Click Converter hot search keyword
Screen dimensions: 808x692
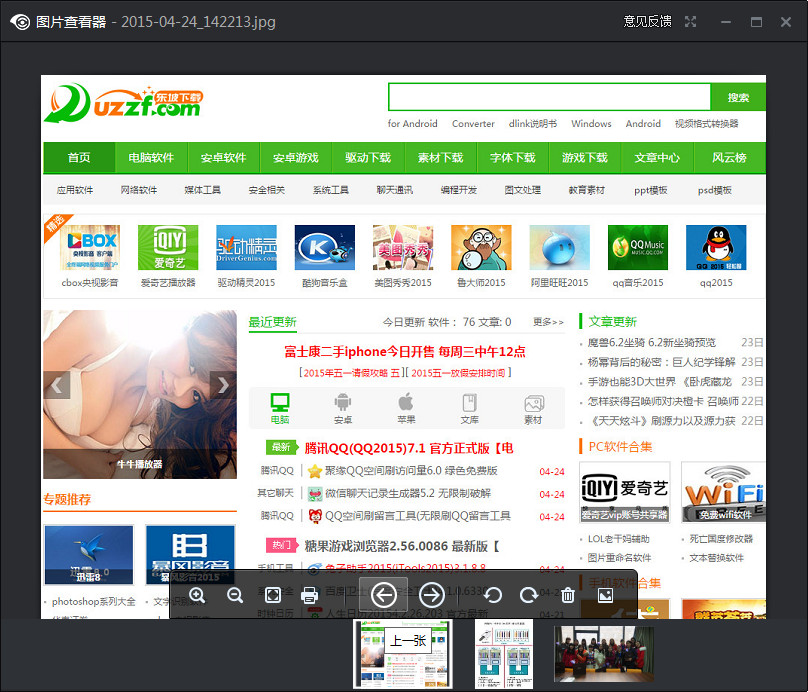473,124
